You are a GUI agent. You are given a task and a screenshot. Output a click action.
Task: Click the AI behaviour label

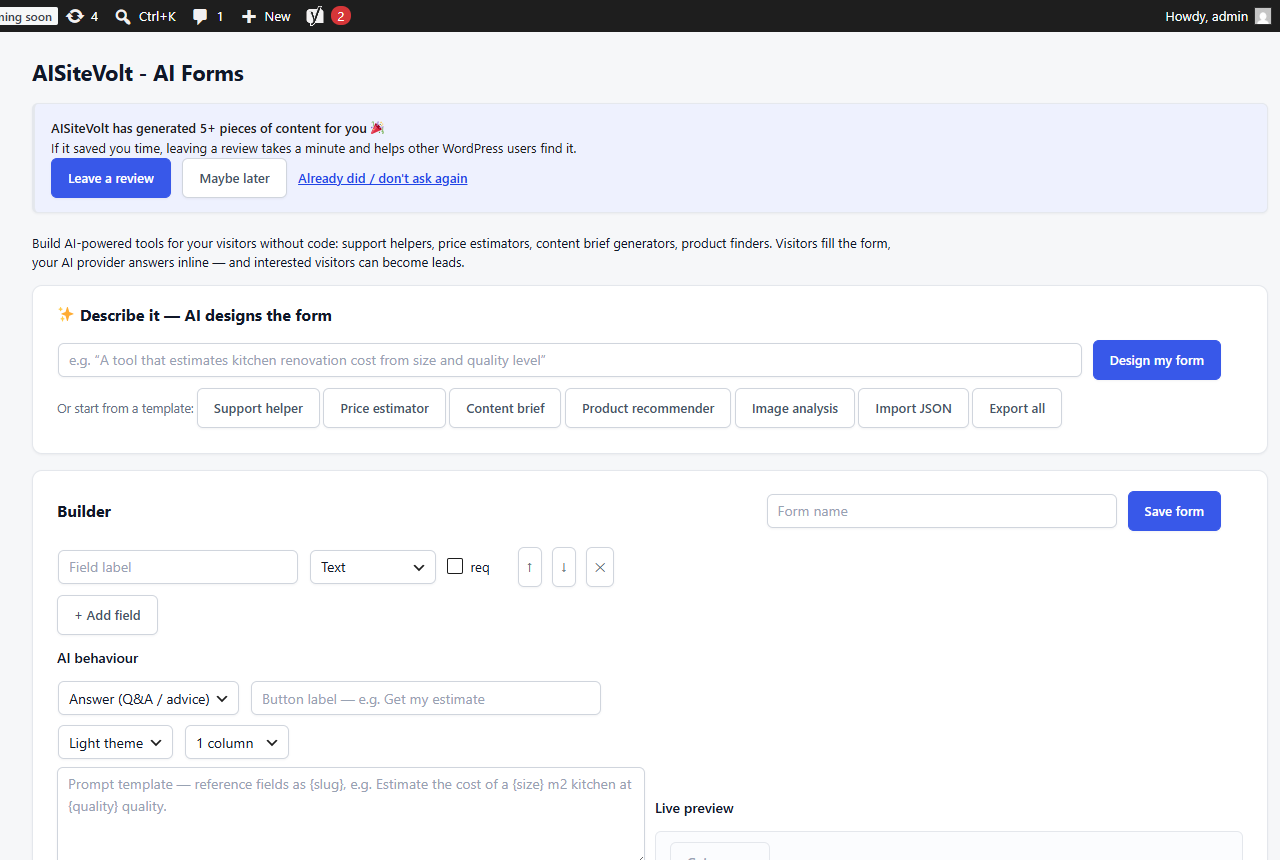pos(98,658)
